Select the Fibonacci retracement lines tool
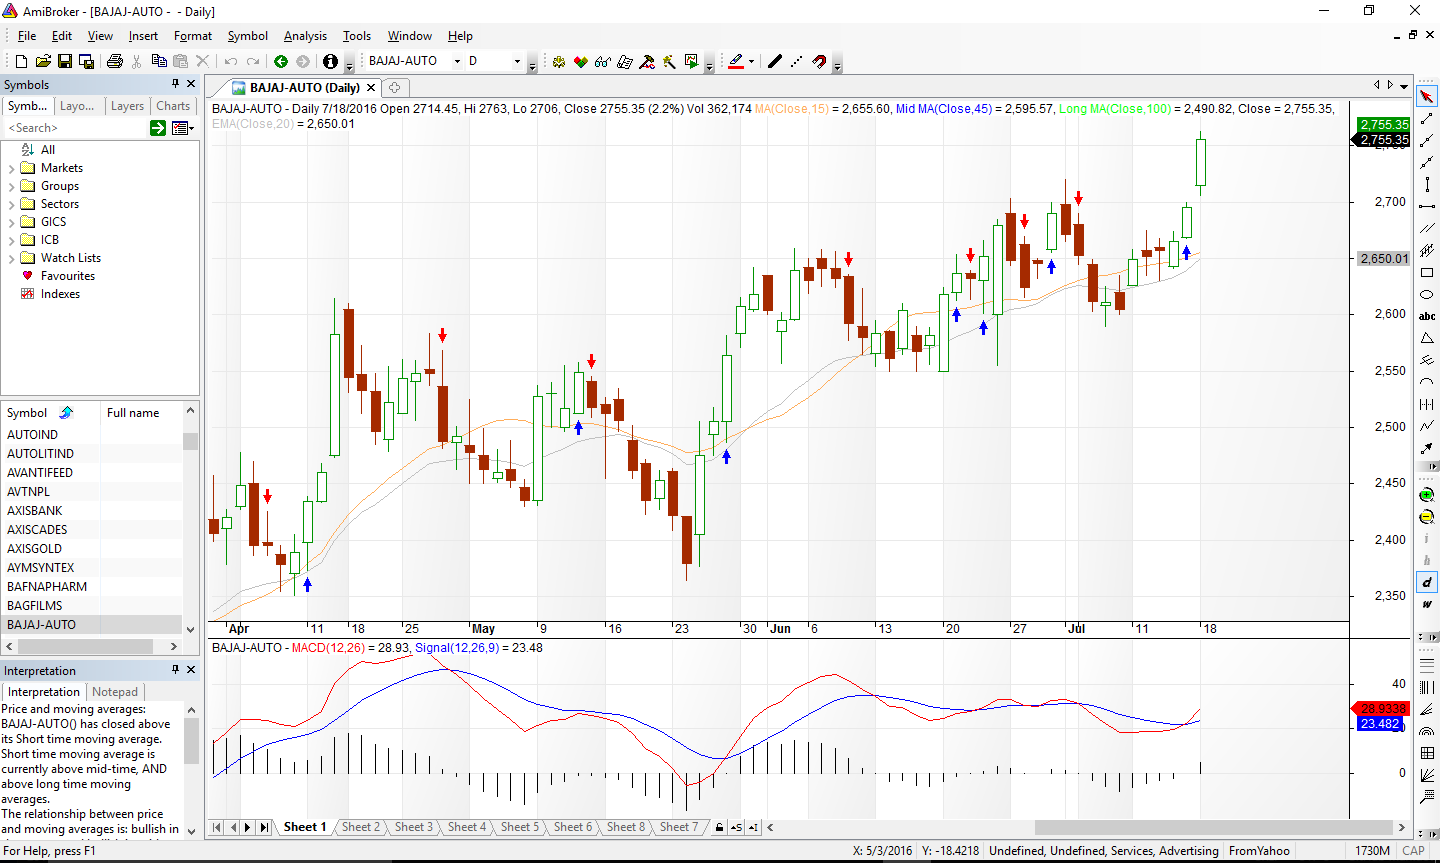 point(1427,665)
